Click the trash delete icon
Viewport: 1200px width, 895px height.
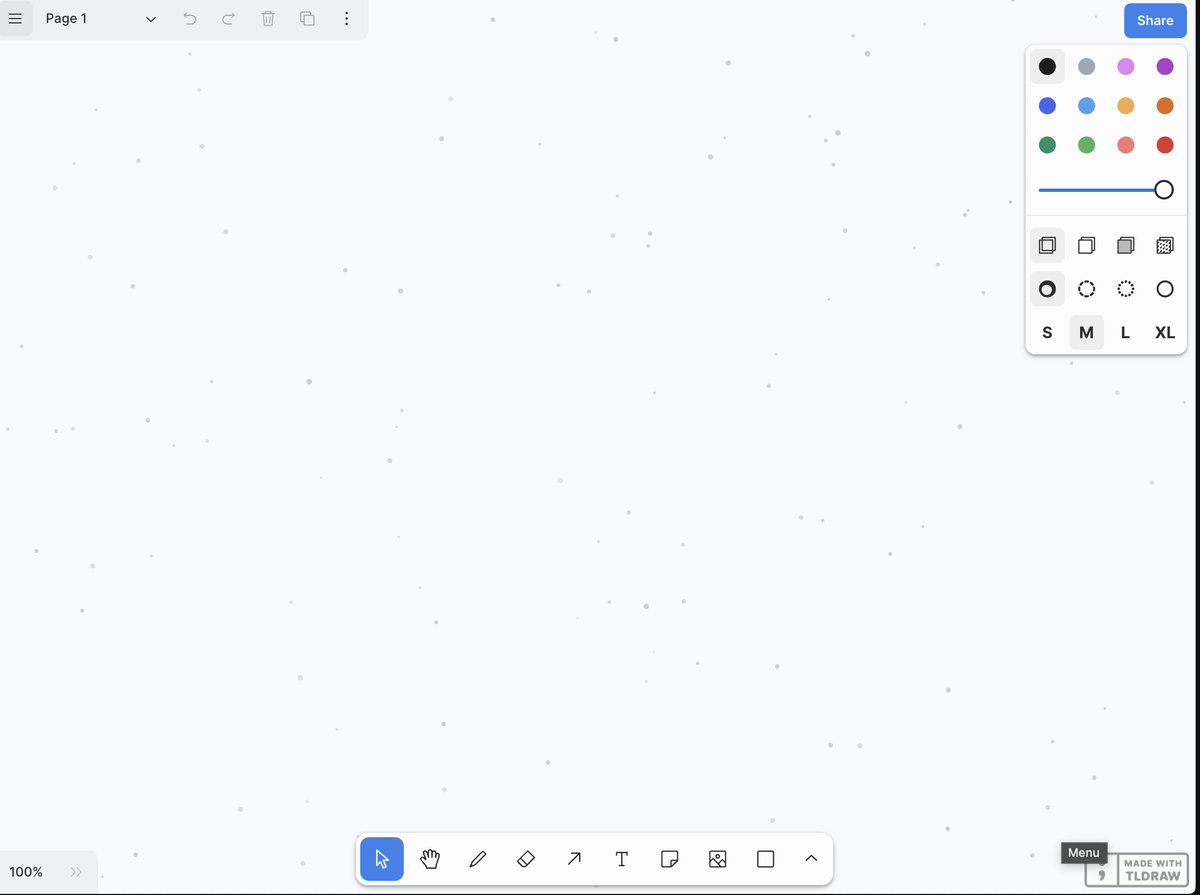click(x=268, y=19)
